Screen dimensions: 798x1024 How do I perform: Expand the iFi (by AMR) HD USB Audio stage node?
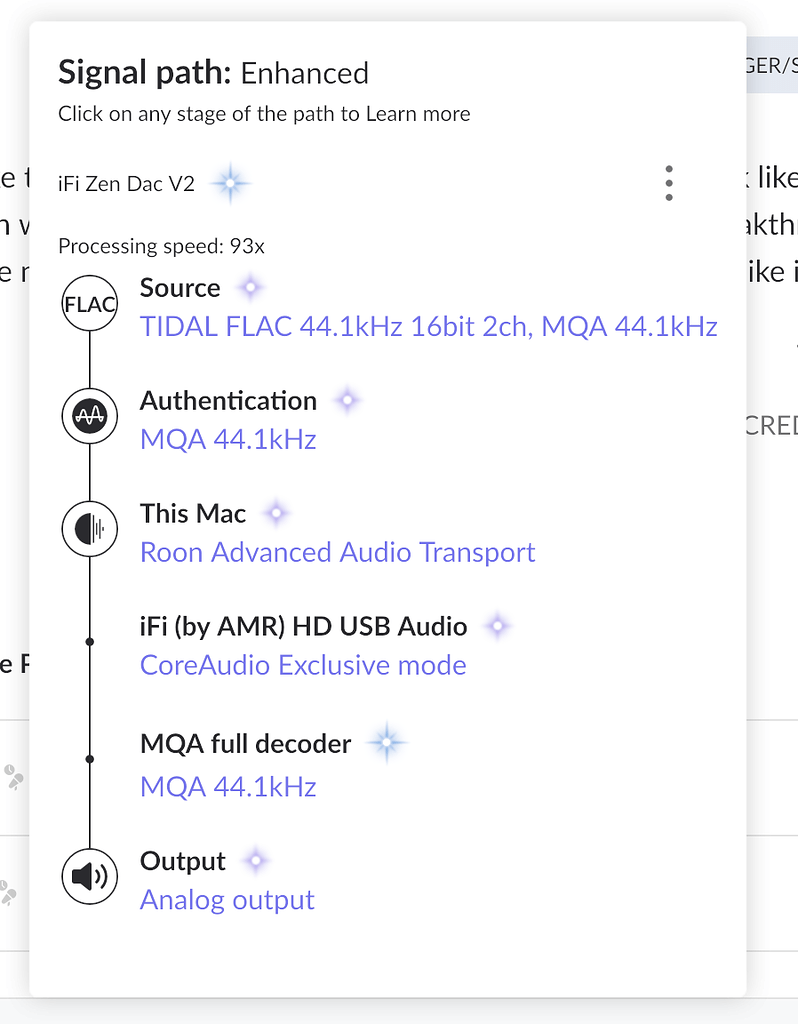point(89,640)
